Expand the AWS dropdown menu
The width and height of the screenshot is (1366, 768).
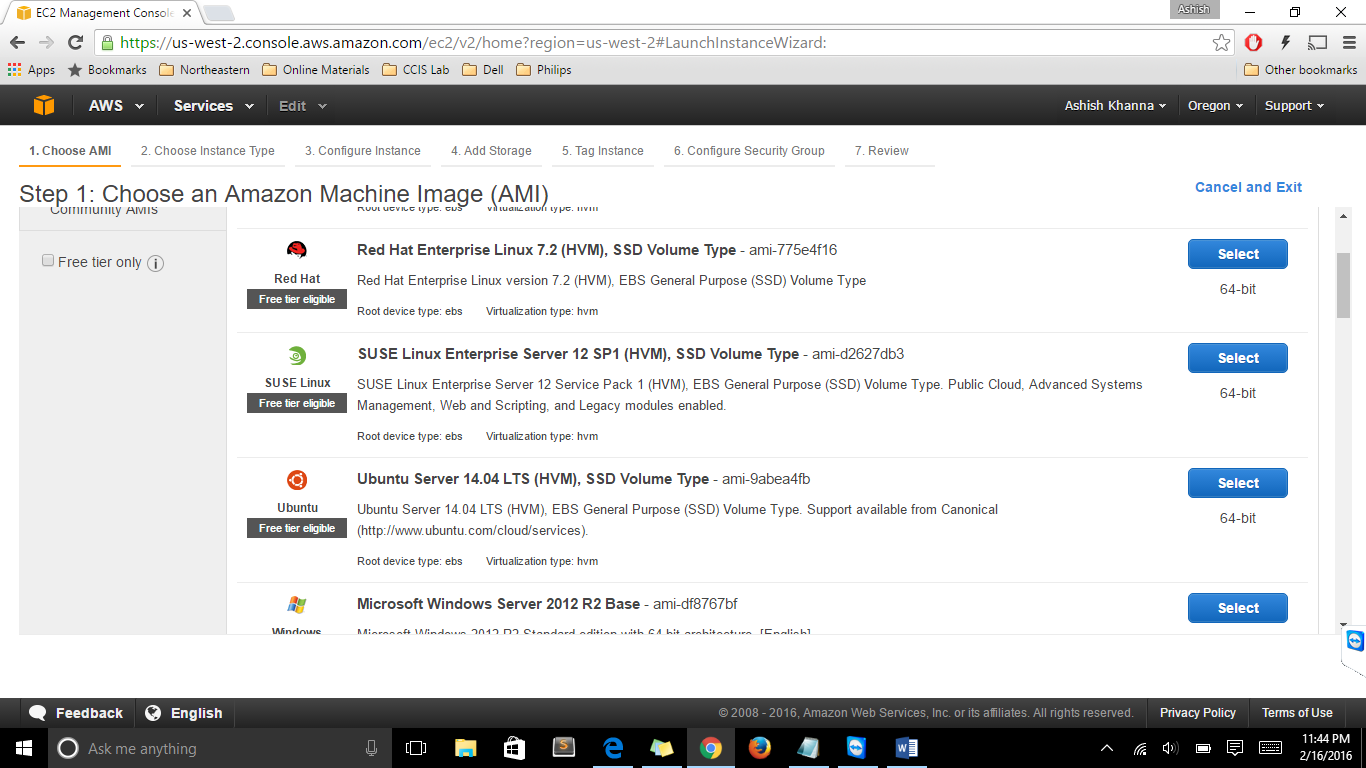pos(117,105)
